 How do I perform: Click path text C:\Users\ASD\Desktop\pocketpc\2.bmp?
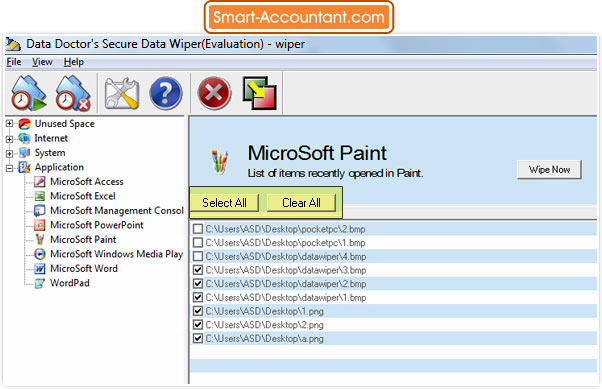(x=285, y=229)
